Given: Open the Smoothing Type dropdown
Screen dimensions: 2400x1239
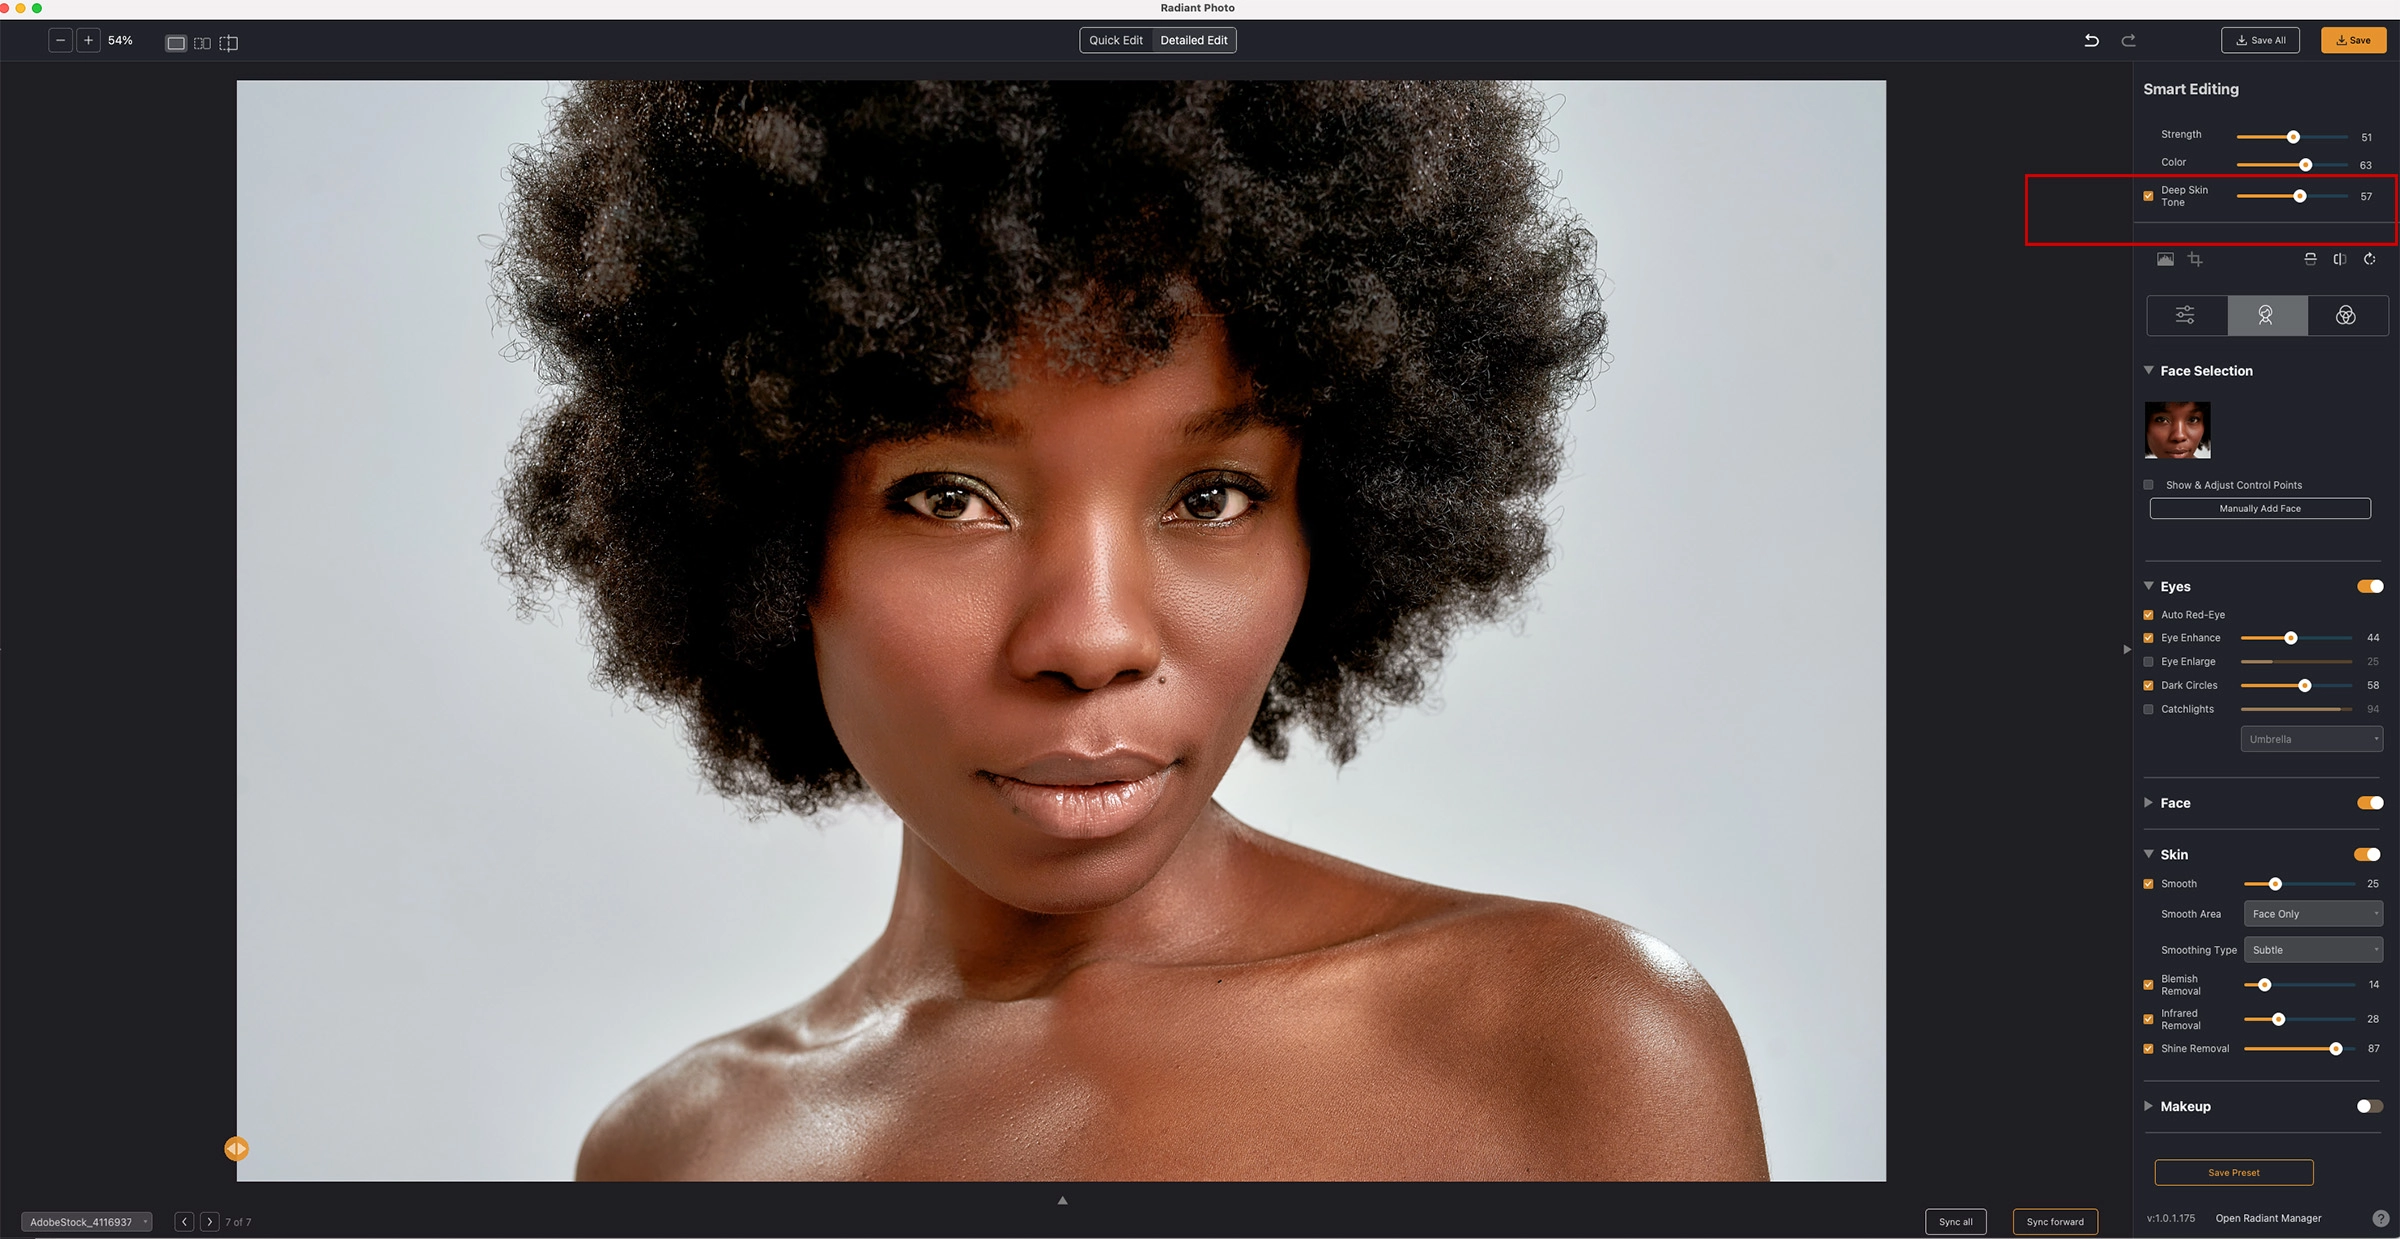Looking at the screenshot, I should [2313, 950].
